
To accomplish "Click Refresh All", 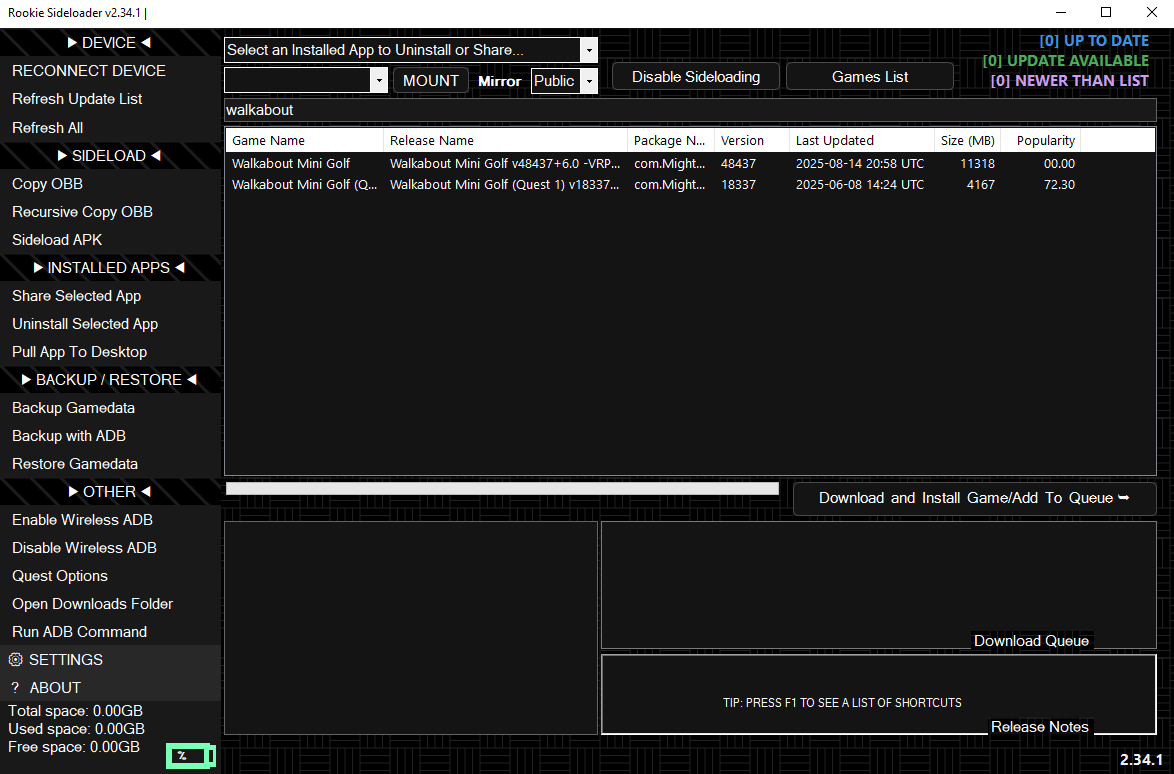I will pos(111,127).
